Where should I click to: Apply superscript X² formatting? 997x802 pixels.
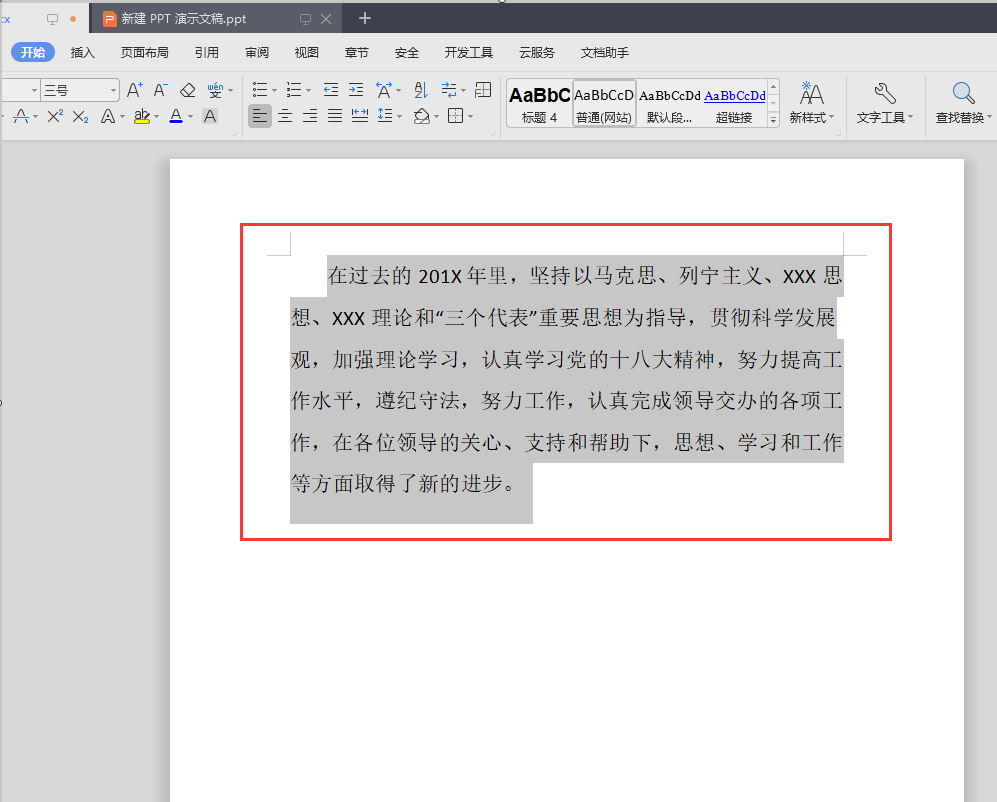coord(55,116)
